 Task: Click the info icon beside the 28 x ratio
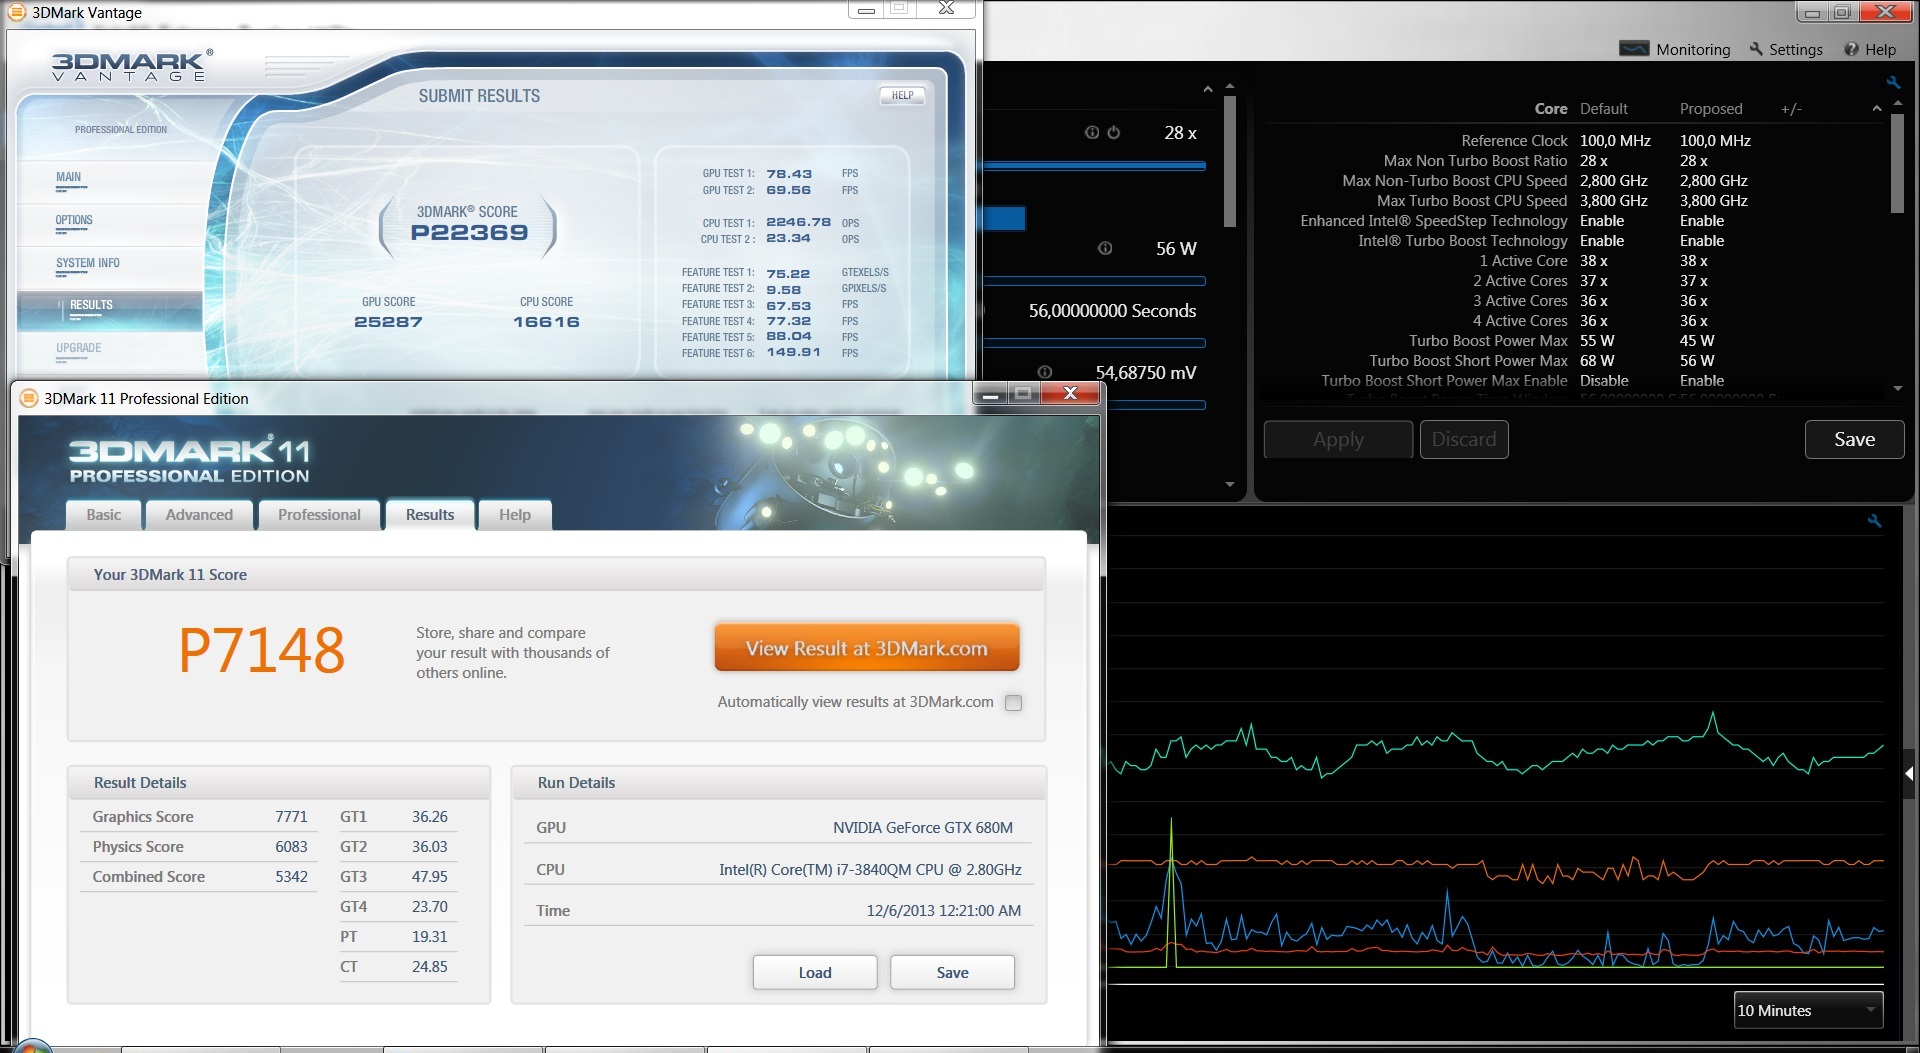[1092, 133]
